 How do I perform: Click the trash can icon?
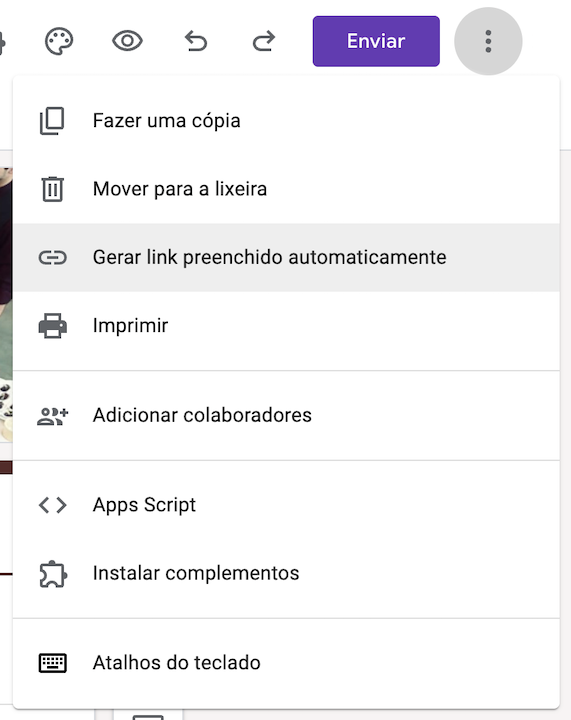52,189
